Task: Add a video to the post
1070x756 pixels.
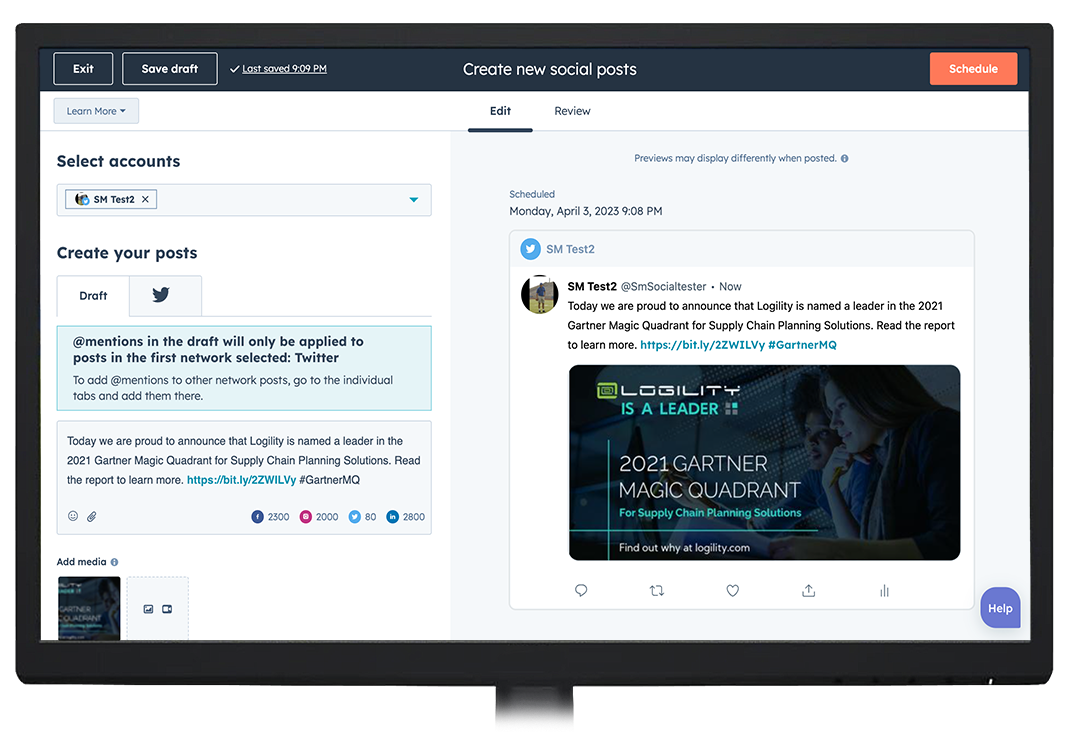Action: [x=167, y=609]
